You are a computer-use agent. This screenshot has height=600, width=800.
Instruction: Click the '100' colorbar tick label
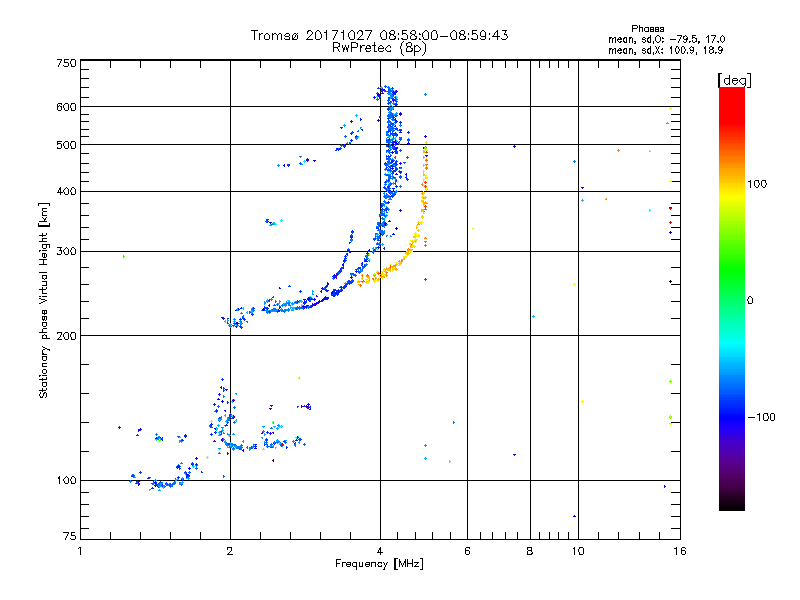[x=757, y=184]
